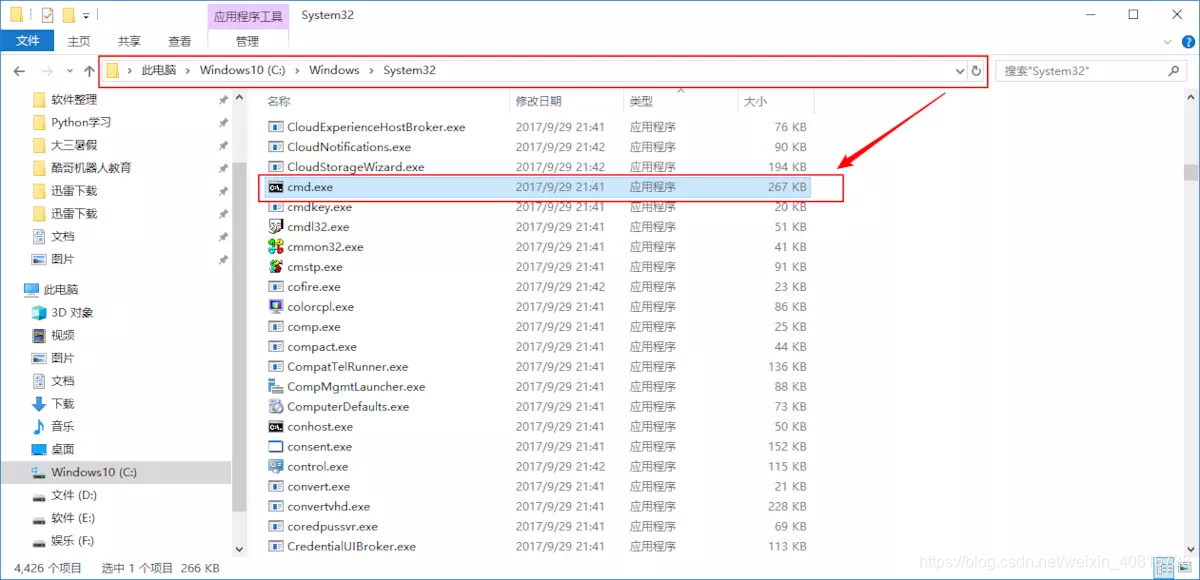
Task: Select the cmdkey.exe file icon
Action: click(276, 207)
